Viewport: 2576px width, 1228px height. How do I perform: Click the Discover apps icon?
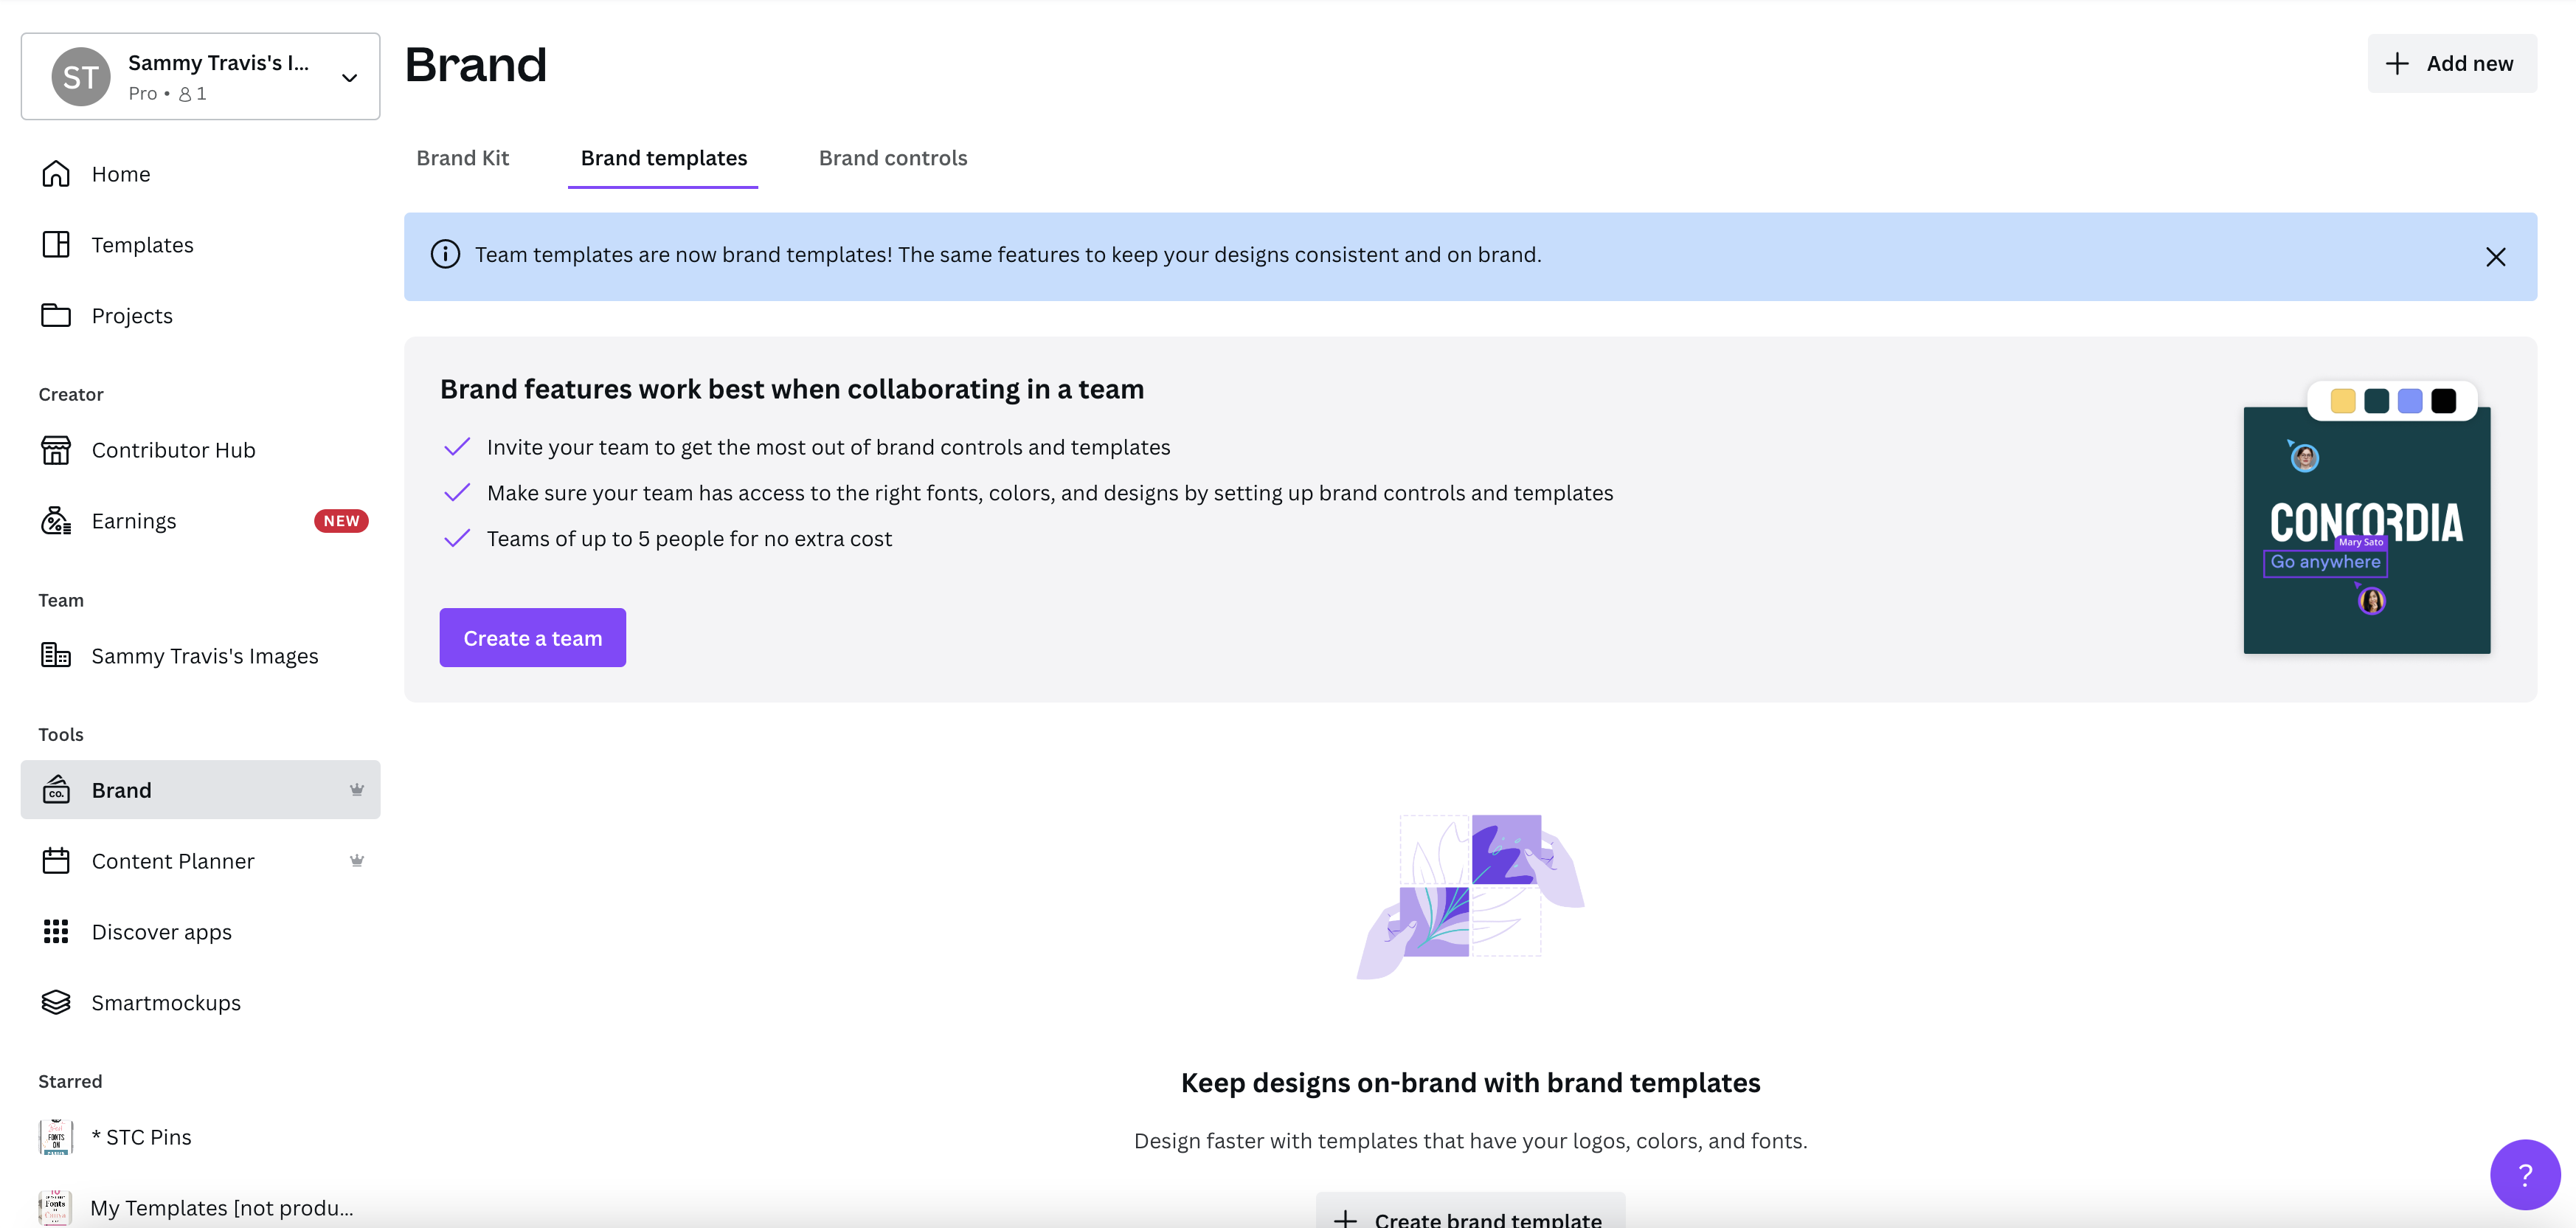(x=54, y=931)
